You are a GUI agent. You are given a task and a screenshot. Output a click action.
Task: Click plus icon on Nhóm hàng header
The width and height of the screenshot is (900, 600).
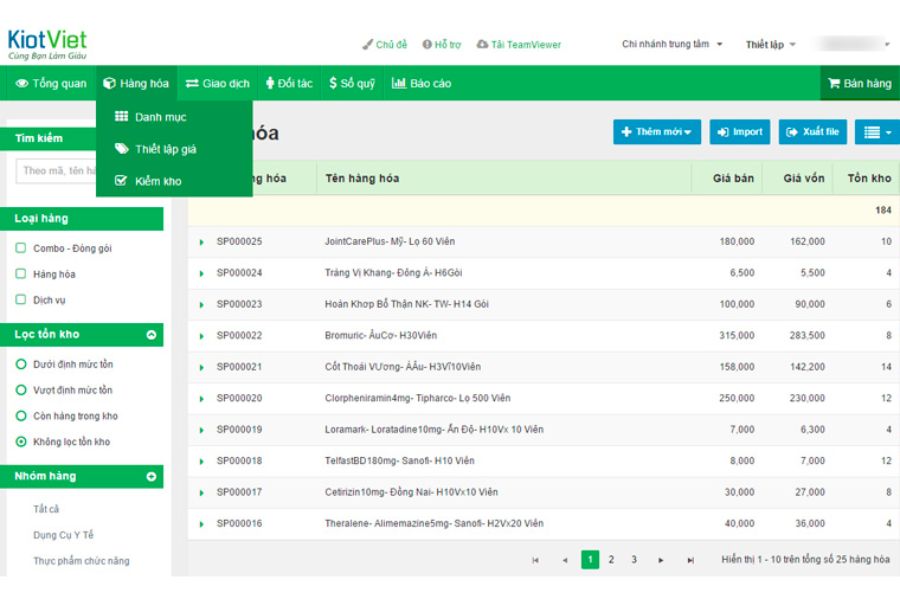(x=152, y=477)
